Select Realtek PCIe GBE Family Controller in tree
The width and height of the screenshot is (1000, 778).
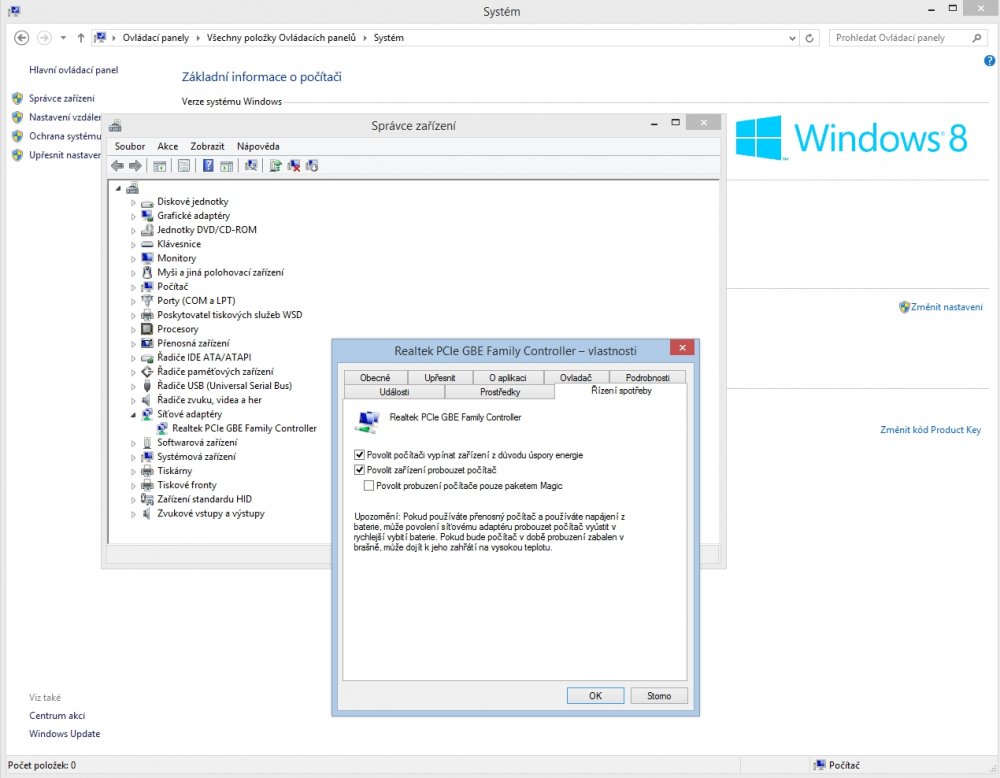244,429
